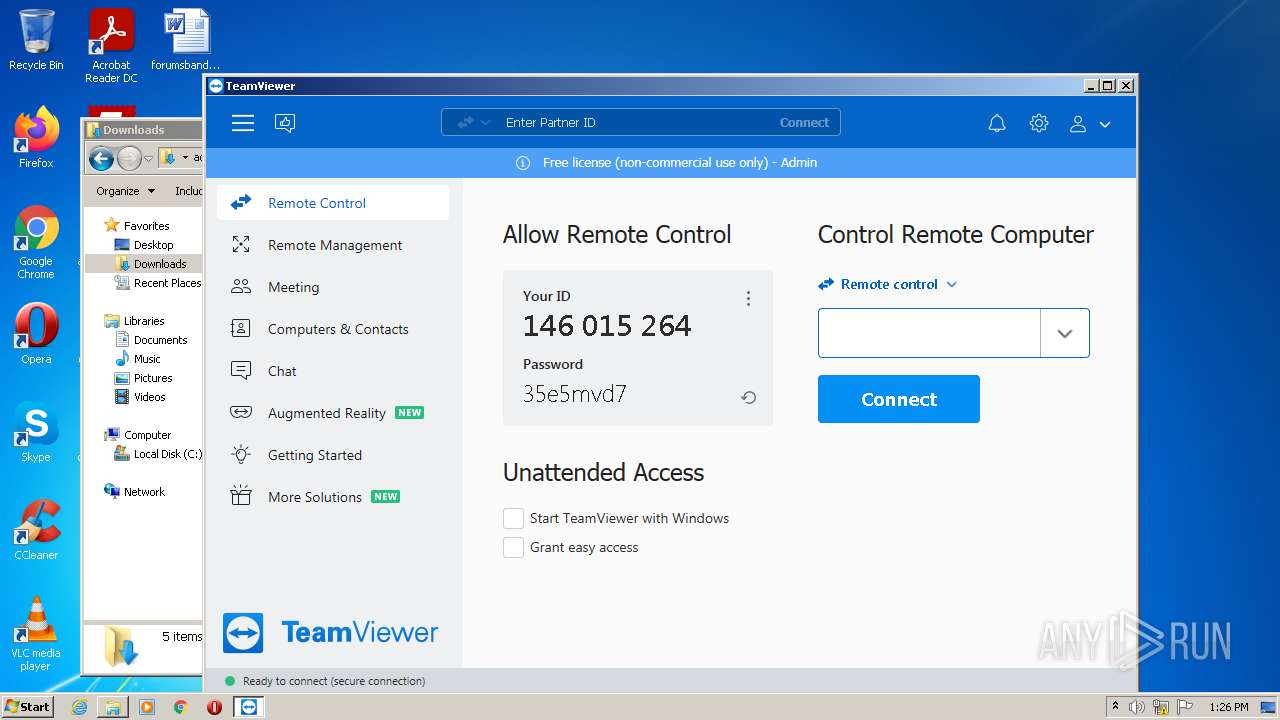The height and width of the screenshot is (720, 1280).
Task: Open Internet Explorer from the taskbar
Action: point(79,707)
